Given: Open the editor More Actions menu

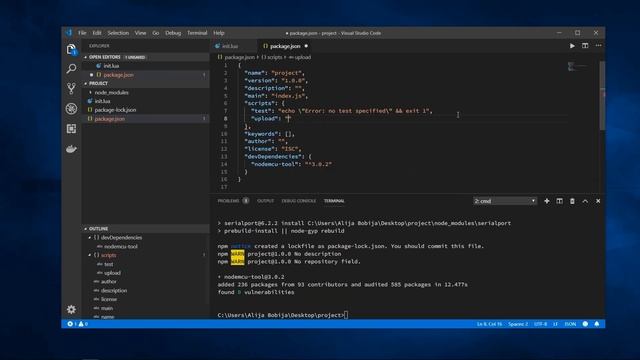Looking at the screenshot, I should point(598,46).
